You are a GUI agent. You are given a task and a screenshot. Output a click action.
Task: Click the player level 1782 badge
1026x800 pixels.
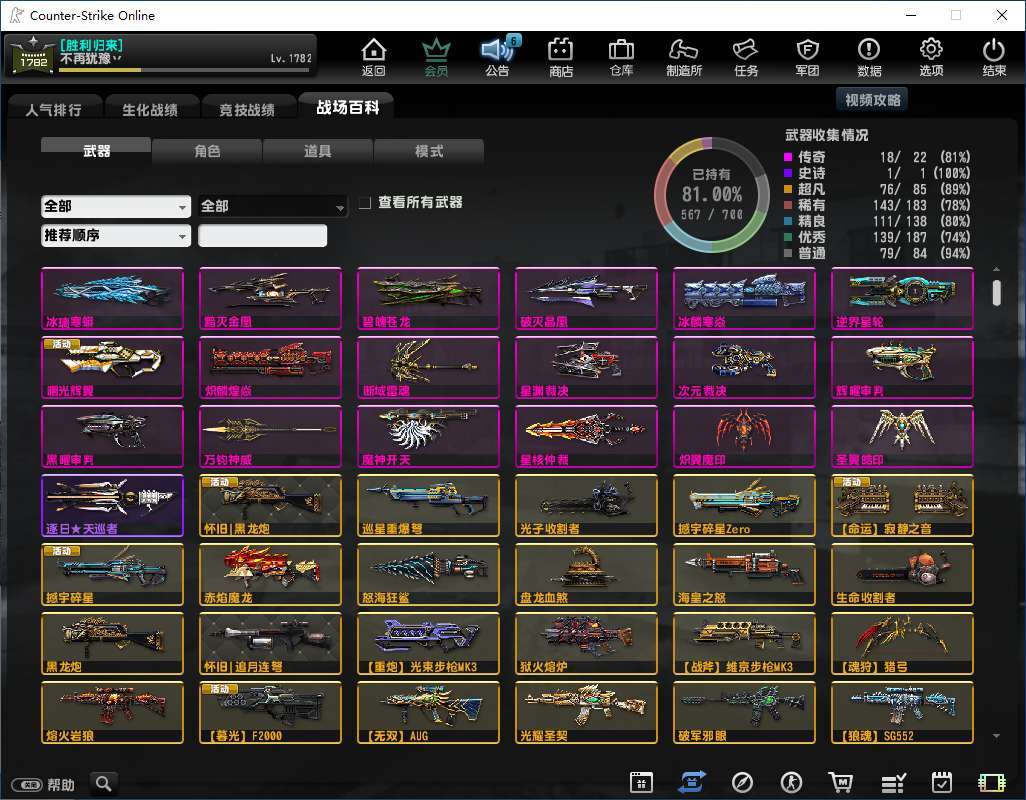pyautogui.click(x=33, y=56)
